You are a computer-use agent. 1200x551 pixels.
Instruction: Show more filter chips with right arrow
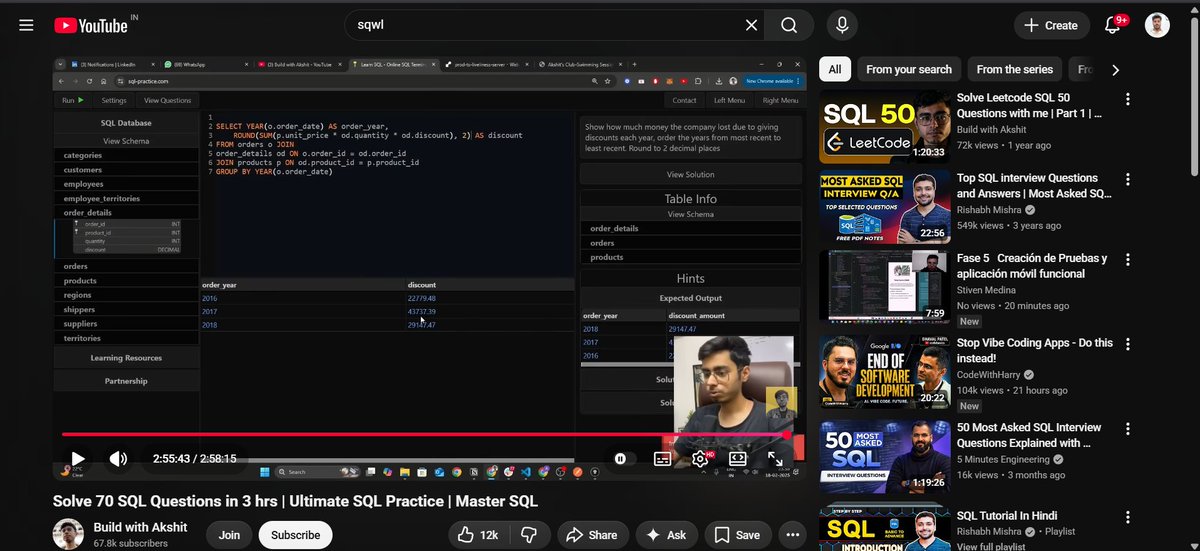point(1115,70)
